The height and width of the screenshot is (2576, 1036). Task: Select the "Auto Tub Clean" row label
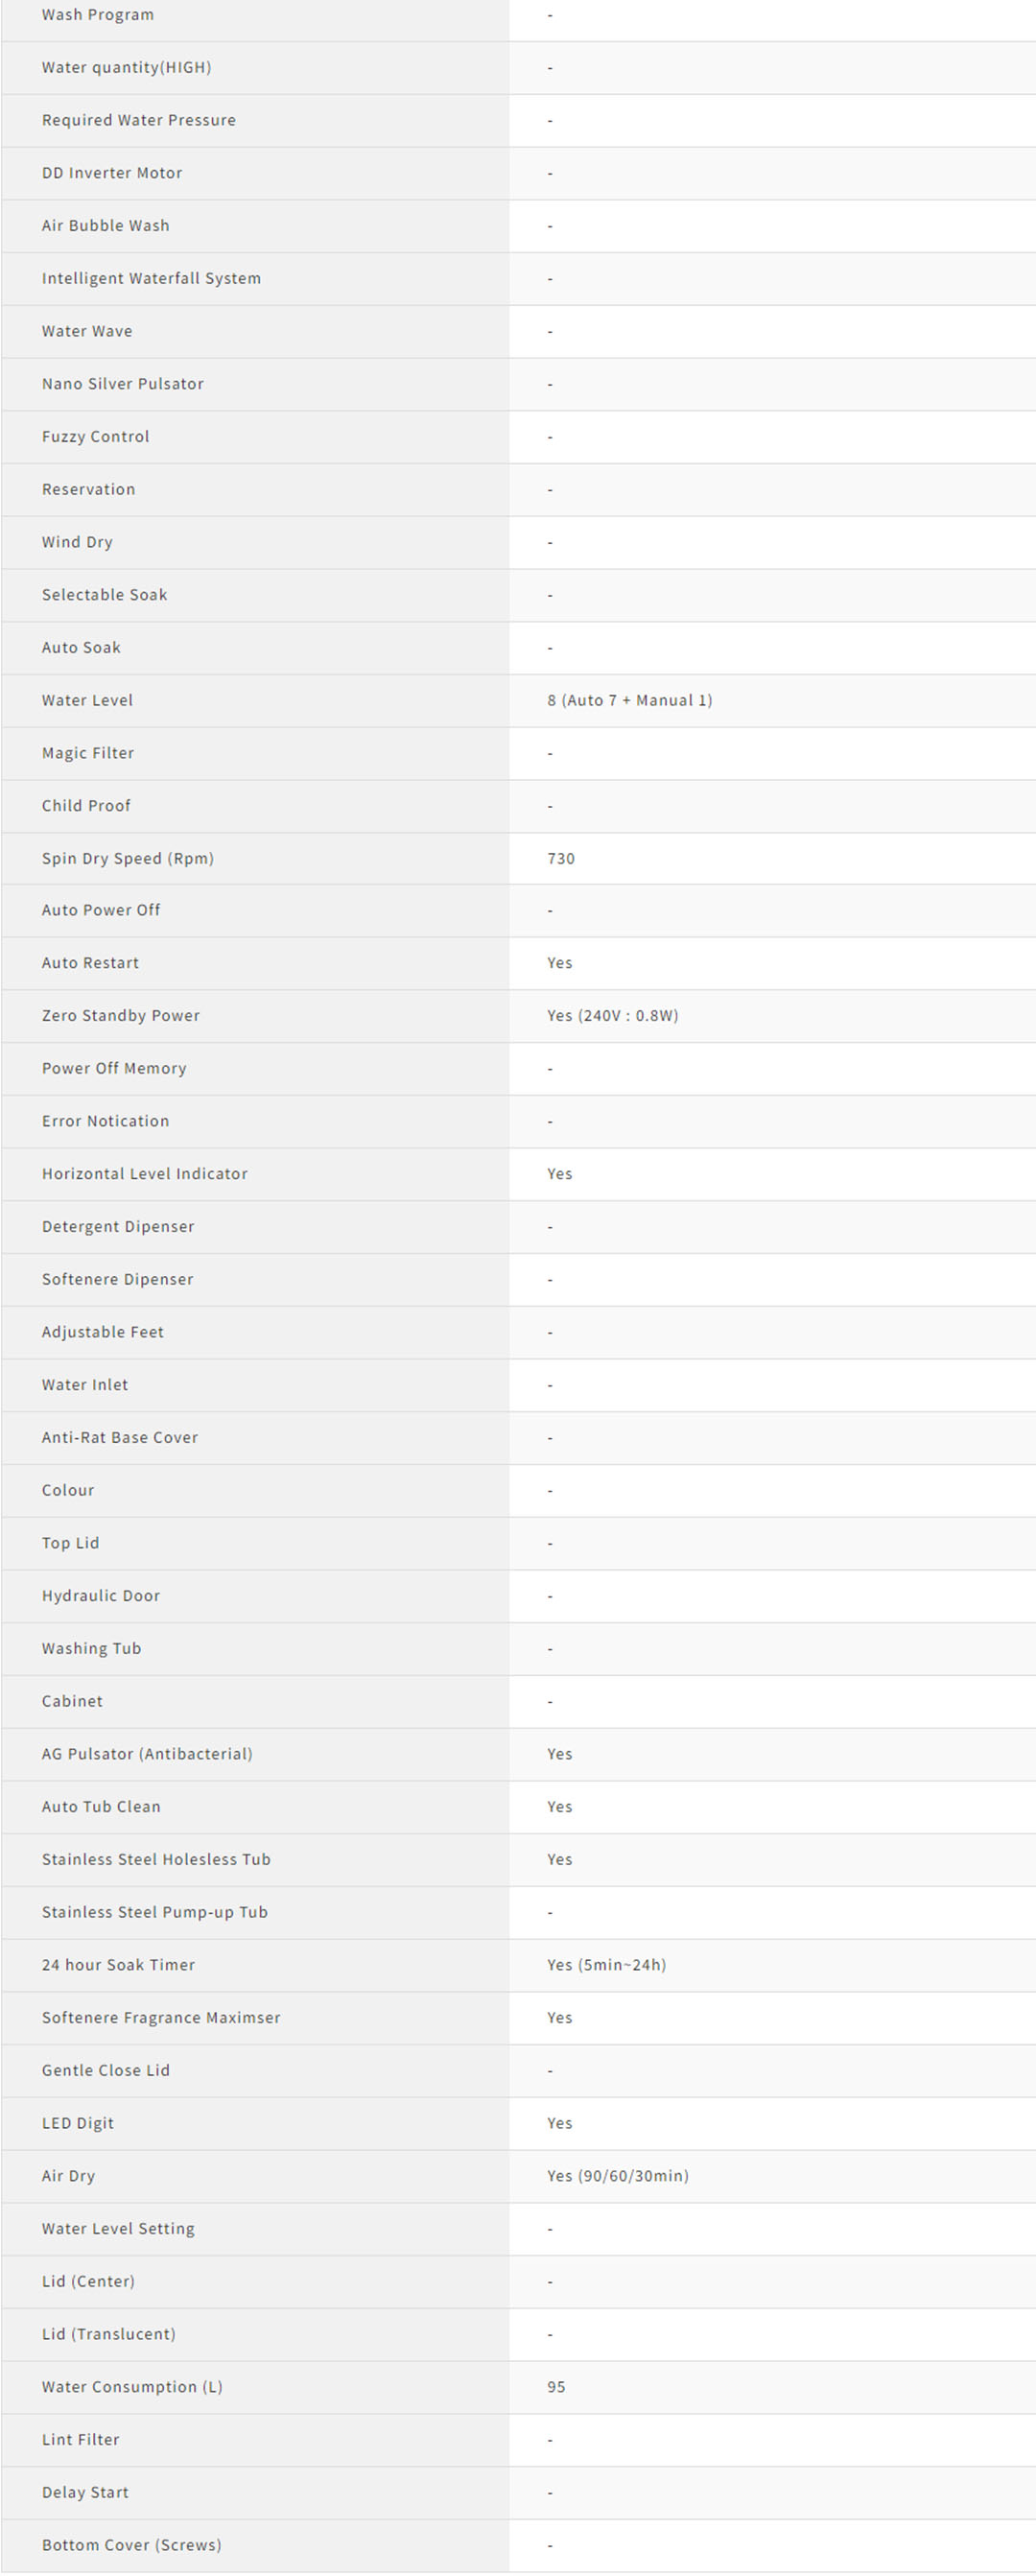[x=101, y=1806]
